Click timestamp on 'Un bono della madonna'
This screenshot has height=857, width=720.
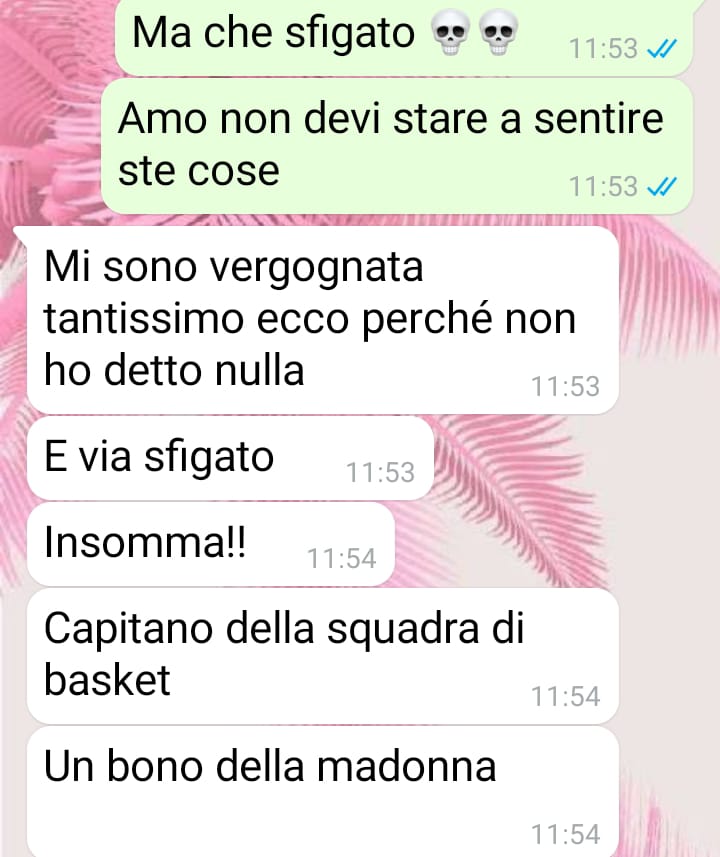(566, 835)
